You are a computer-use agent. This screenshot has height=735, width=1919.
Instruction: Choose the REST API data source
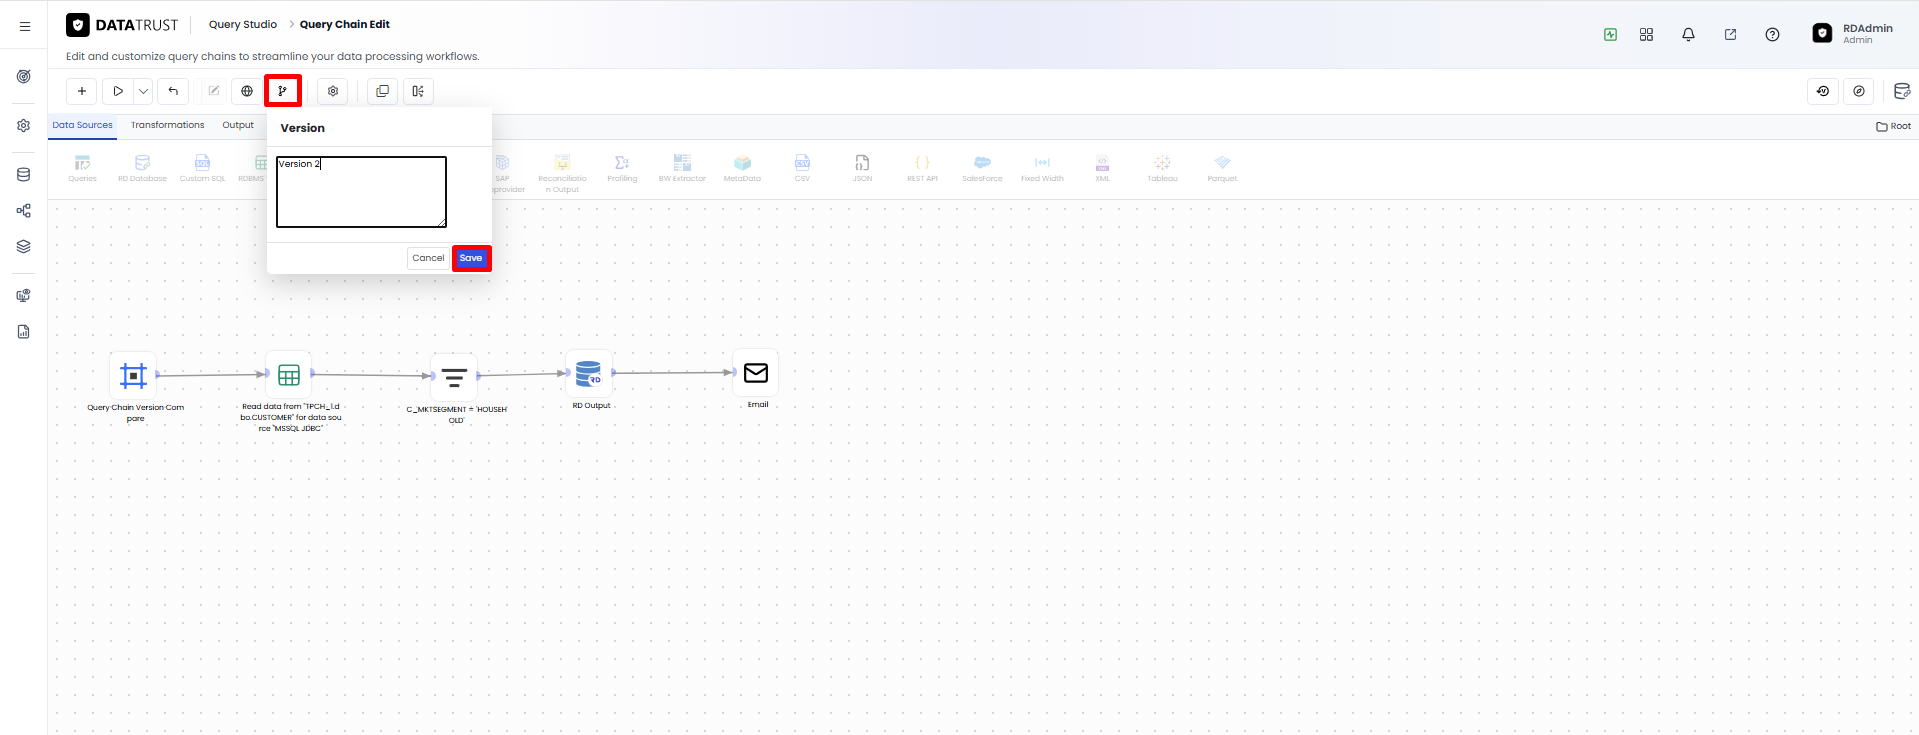(x=922, y=168)
